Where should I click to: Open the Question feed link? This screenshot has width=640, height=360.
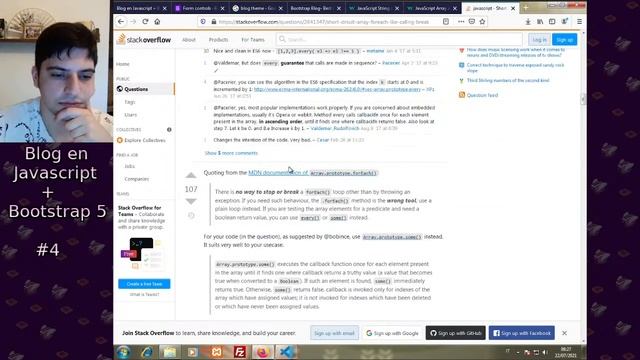click(x=482, y=95)
